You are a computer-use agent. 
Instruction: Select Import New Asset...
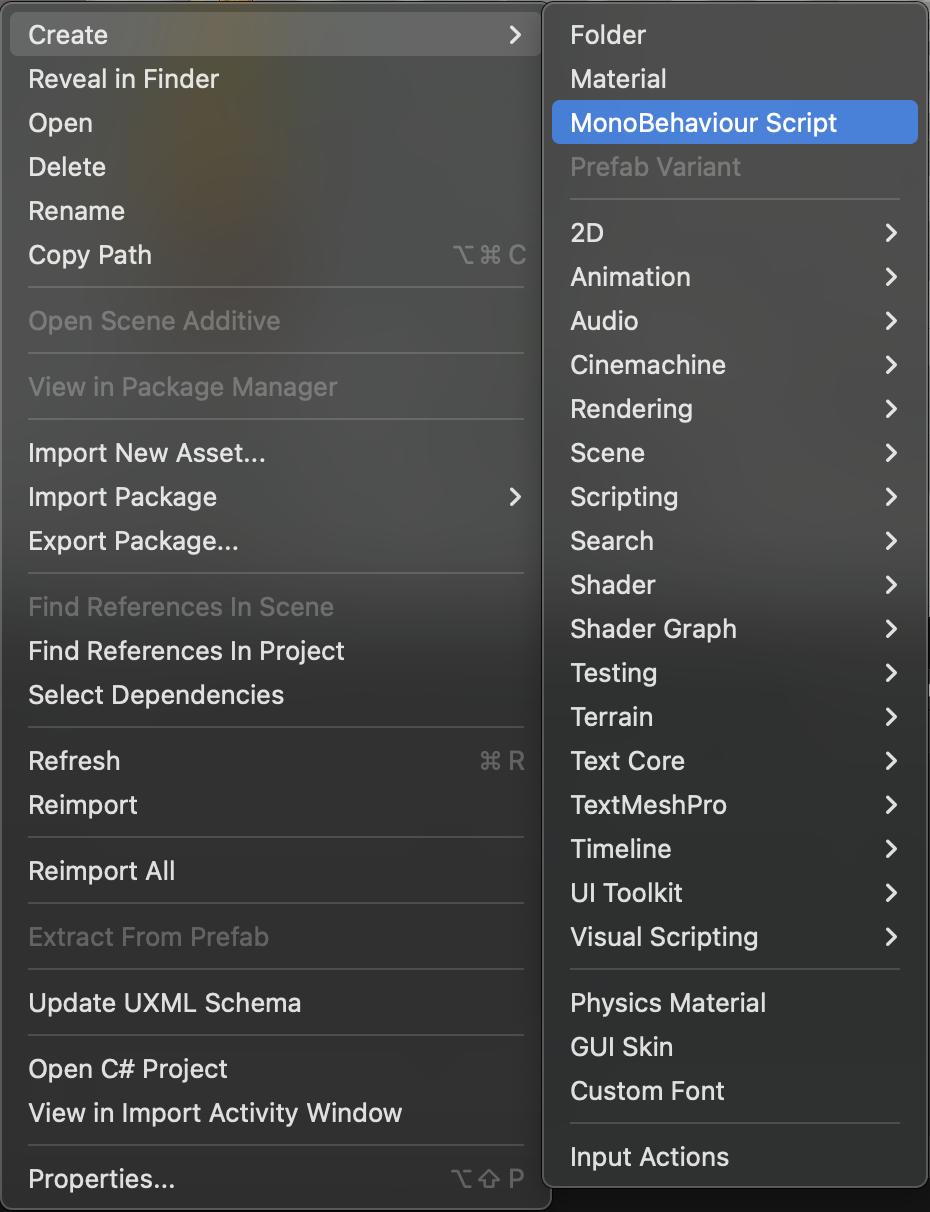click(x=147, y=453)
